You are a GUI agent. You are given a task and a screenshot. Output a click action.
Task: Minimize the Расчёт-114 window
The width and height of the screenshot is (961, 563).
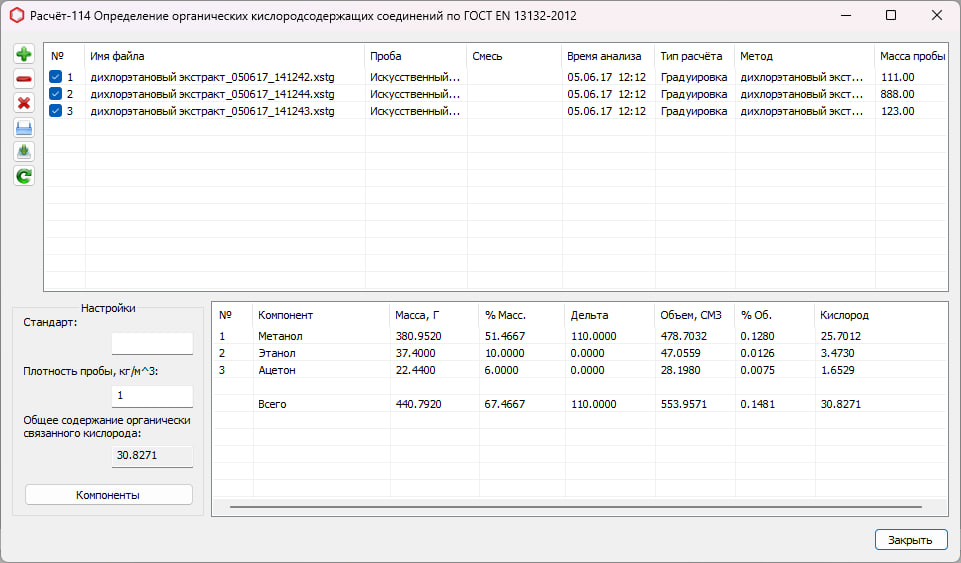[846, 15]
